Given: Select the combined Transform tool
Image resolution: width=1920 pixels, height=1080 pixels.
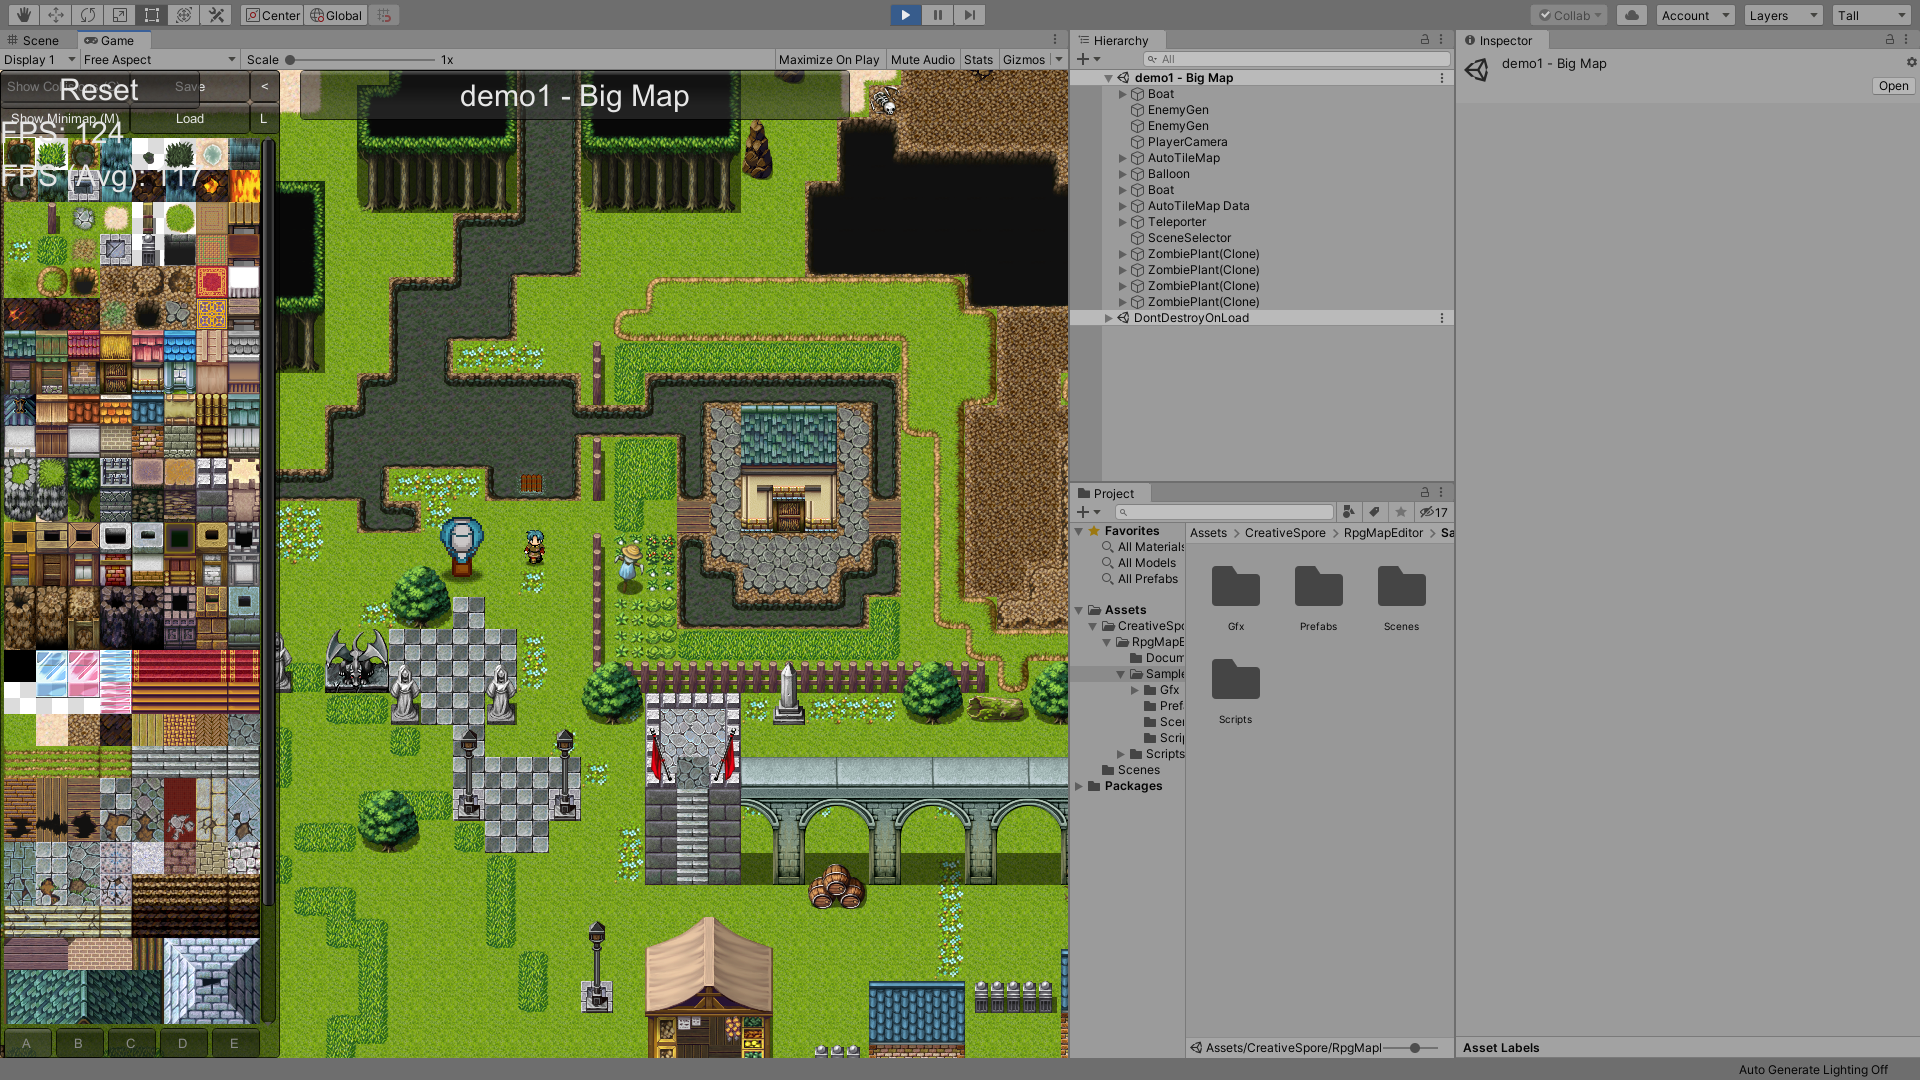Looking at the screenshot, I should click(x=183, y=15).
